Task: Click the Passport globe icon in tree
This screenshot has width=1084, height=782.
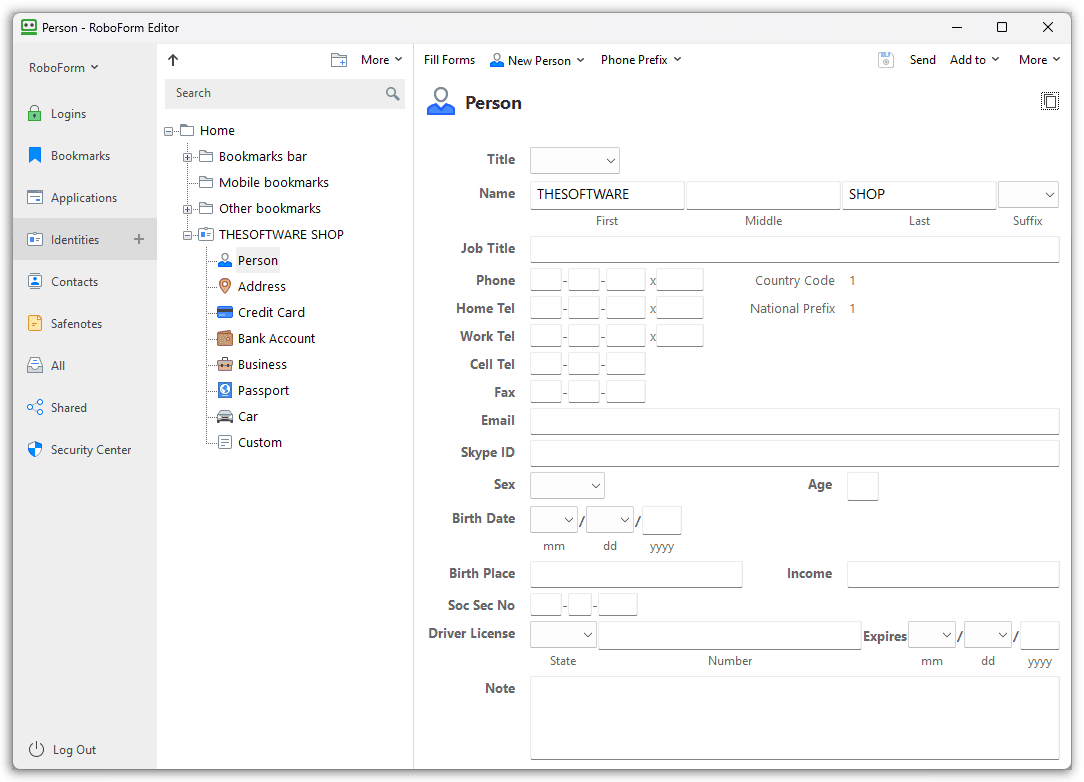Action: coord(225,391)
